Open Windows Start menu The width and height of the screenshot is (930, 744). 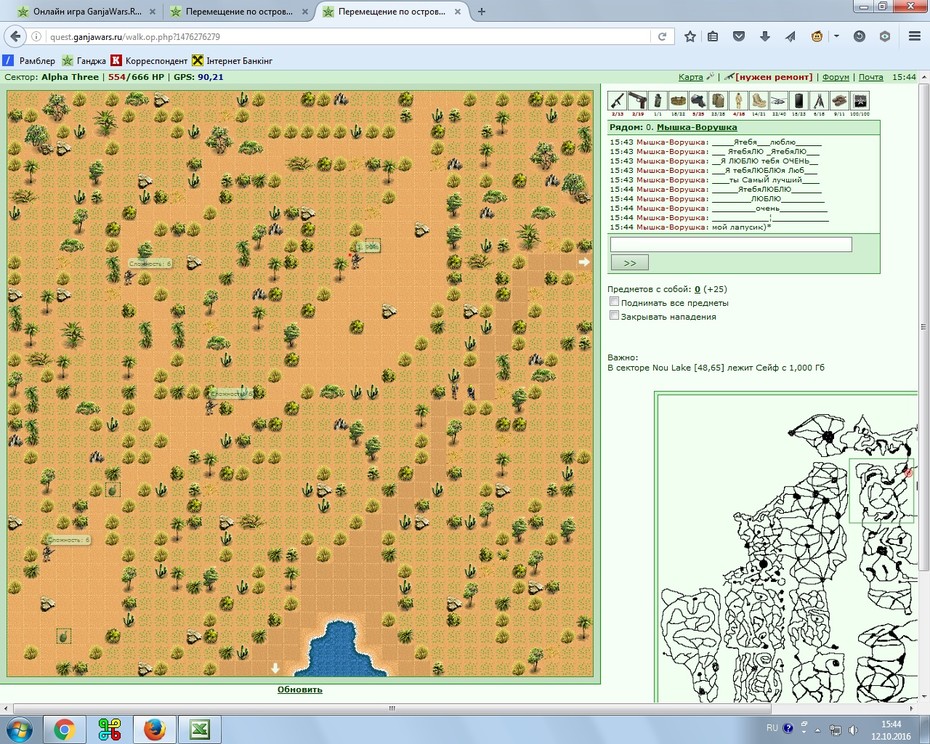pyautogui.click(x=19, y=730)
